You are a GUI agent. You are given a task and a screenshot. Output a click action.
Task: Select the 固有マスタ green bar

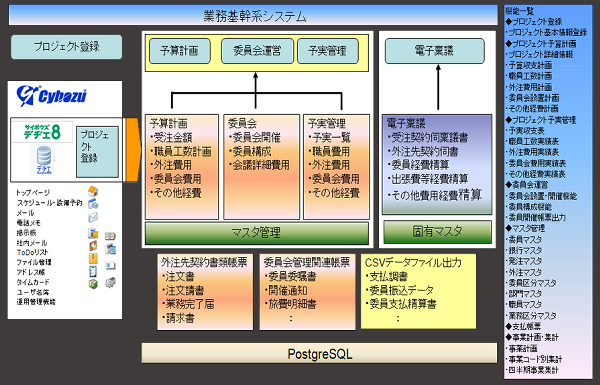point(437,232)
